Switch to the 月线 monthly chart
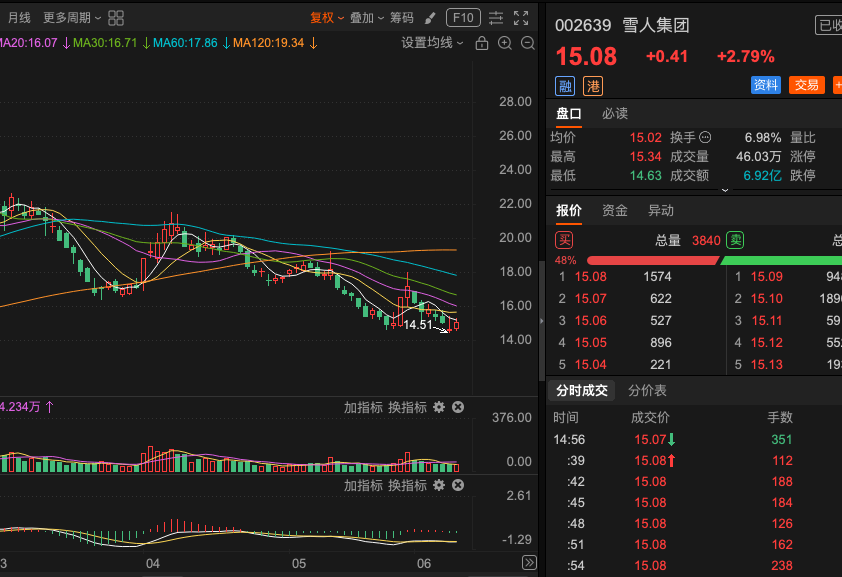This screenshot has width=842, height=577. coord(19,18)
